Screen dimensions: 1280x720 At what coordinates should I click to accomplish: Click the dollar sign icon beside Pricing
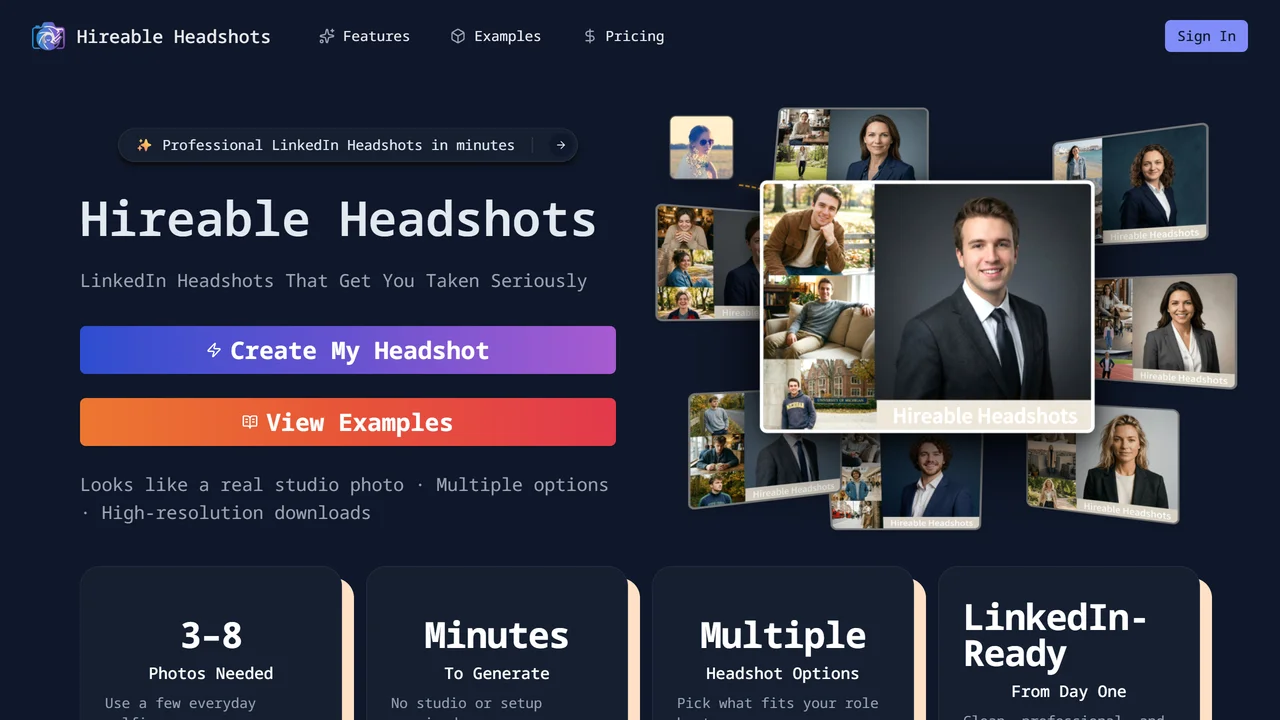tap(589, 36)
